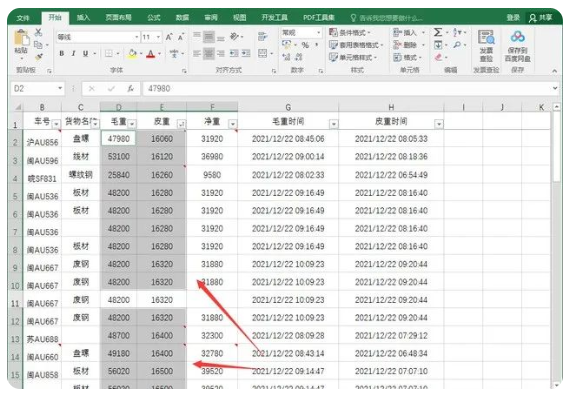Open the number format (常规) dropdown
The height and width of the screenshot is (405, 573).
tap(318, 33)
